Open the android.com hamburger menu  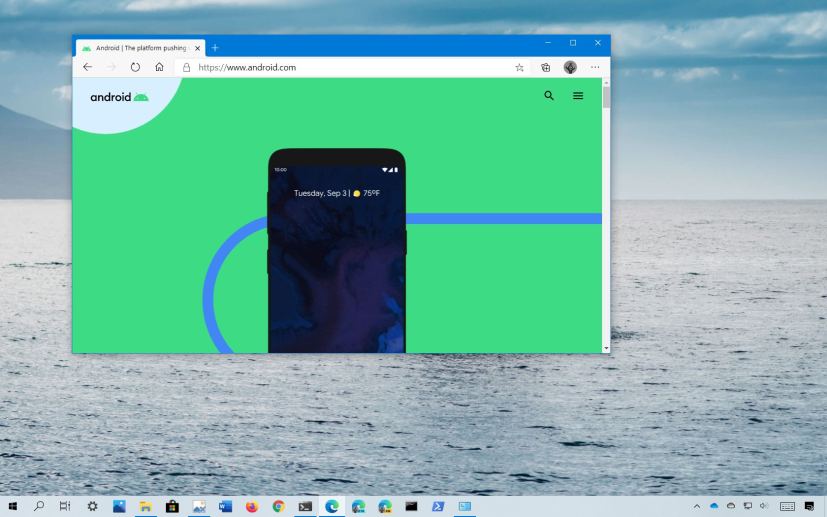[578, 95]
